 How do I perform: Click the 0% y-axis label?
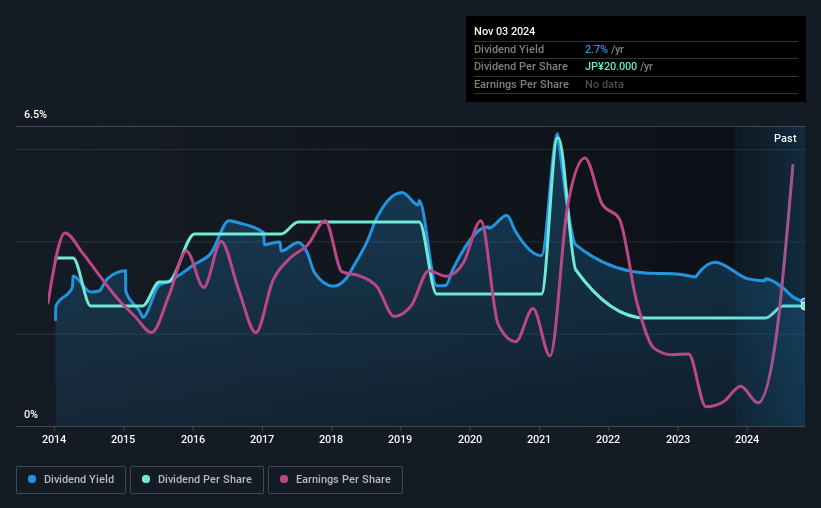click(31, 414)
